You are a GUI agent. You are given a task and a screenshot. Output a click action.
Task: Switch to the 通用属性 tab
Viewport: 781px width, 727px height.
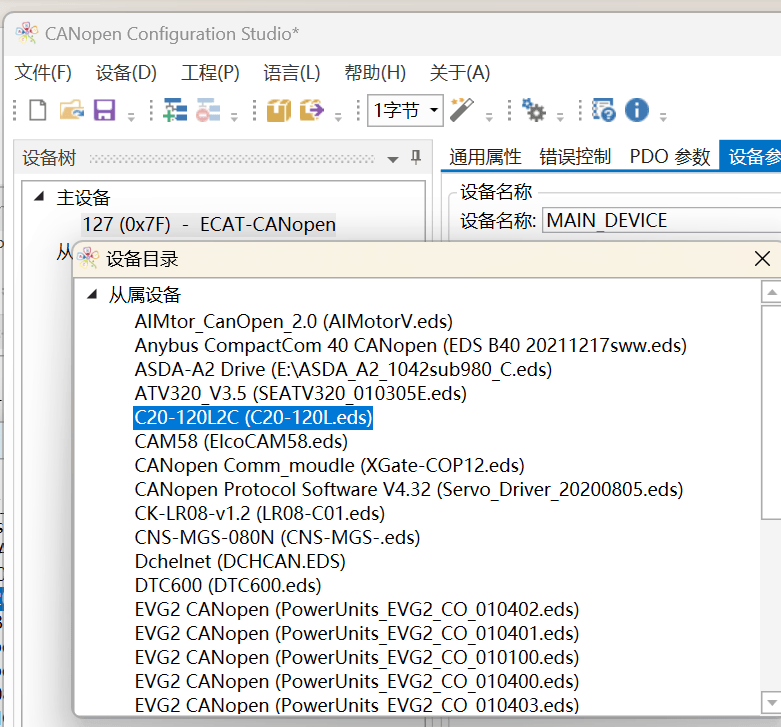pos(485,156)
